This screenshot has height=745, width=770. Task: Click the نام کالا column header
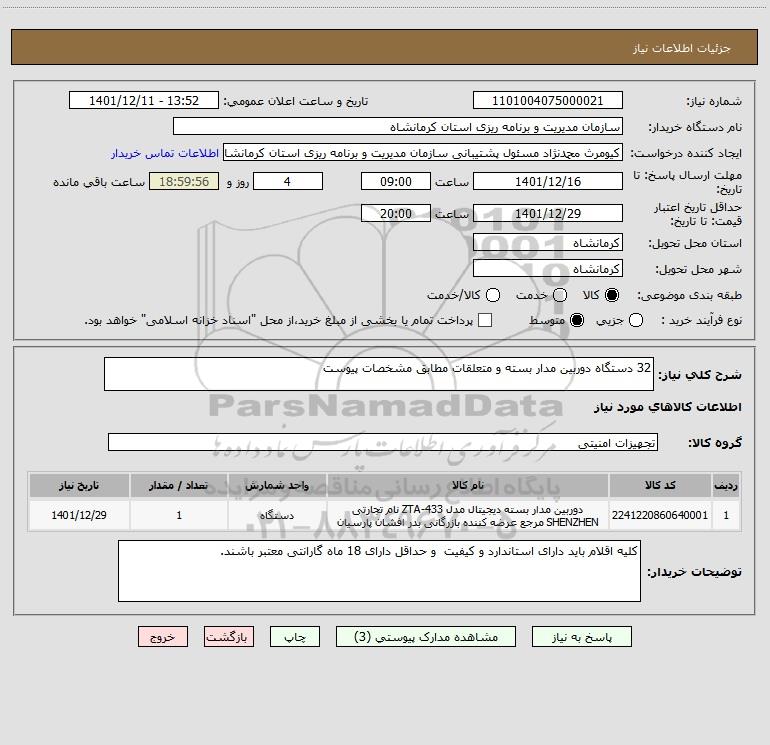(468, 485)
